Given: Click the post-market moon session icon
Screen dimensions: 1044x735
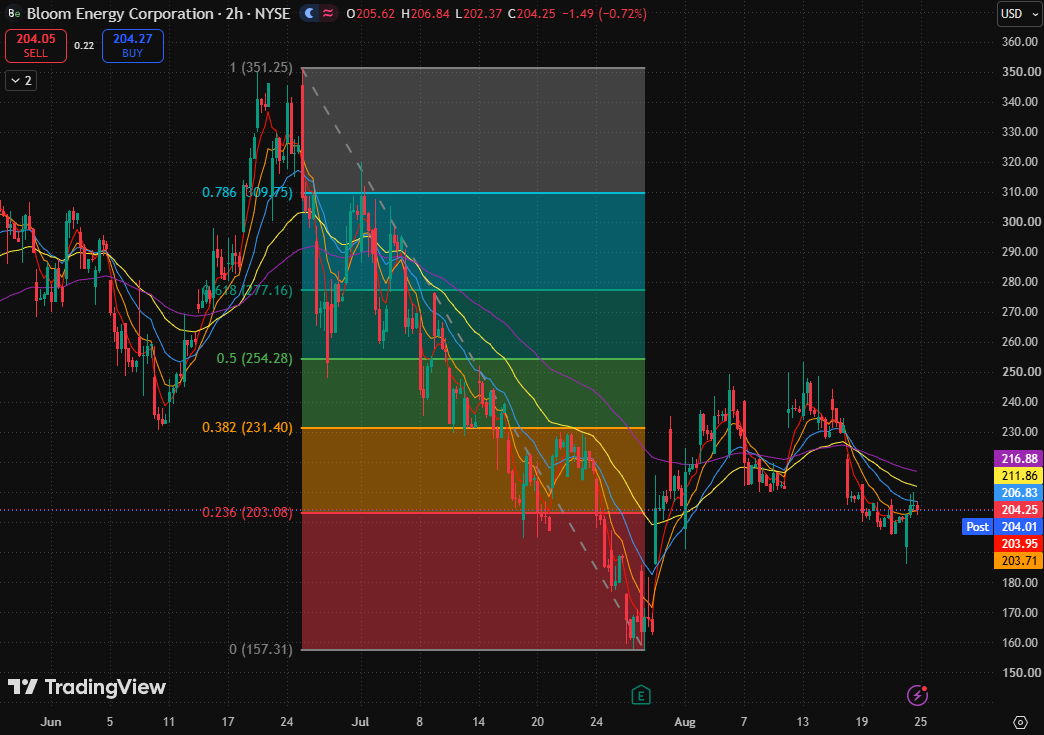Looking at the screenshot, I should [x=310, y=13].
